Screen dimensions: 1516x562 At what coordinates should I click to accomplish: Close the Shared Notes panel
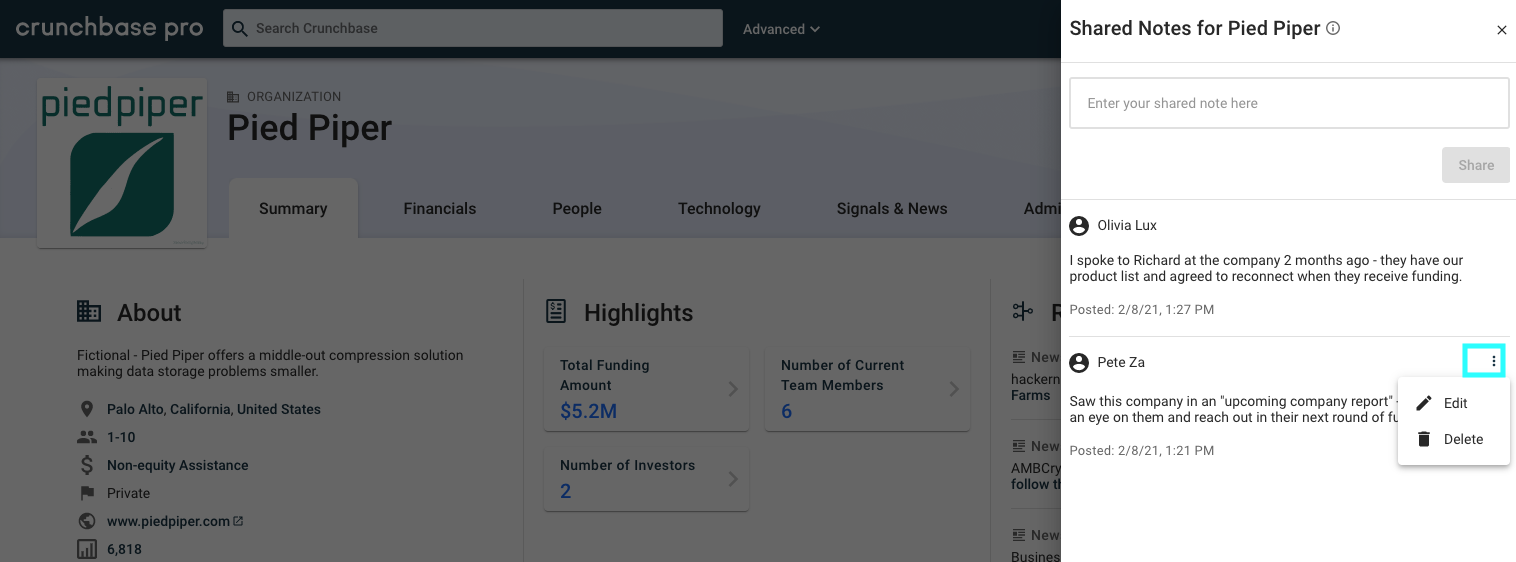pos(1501,30)
